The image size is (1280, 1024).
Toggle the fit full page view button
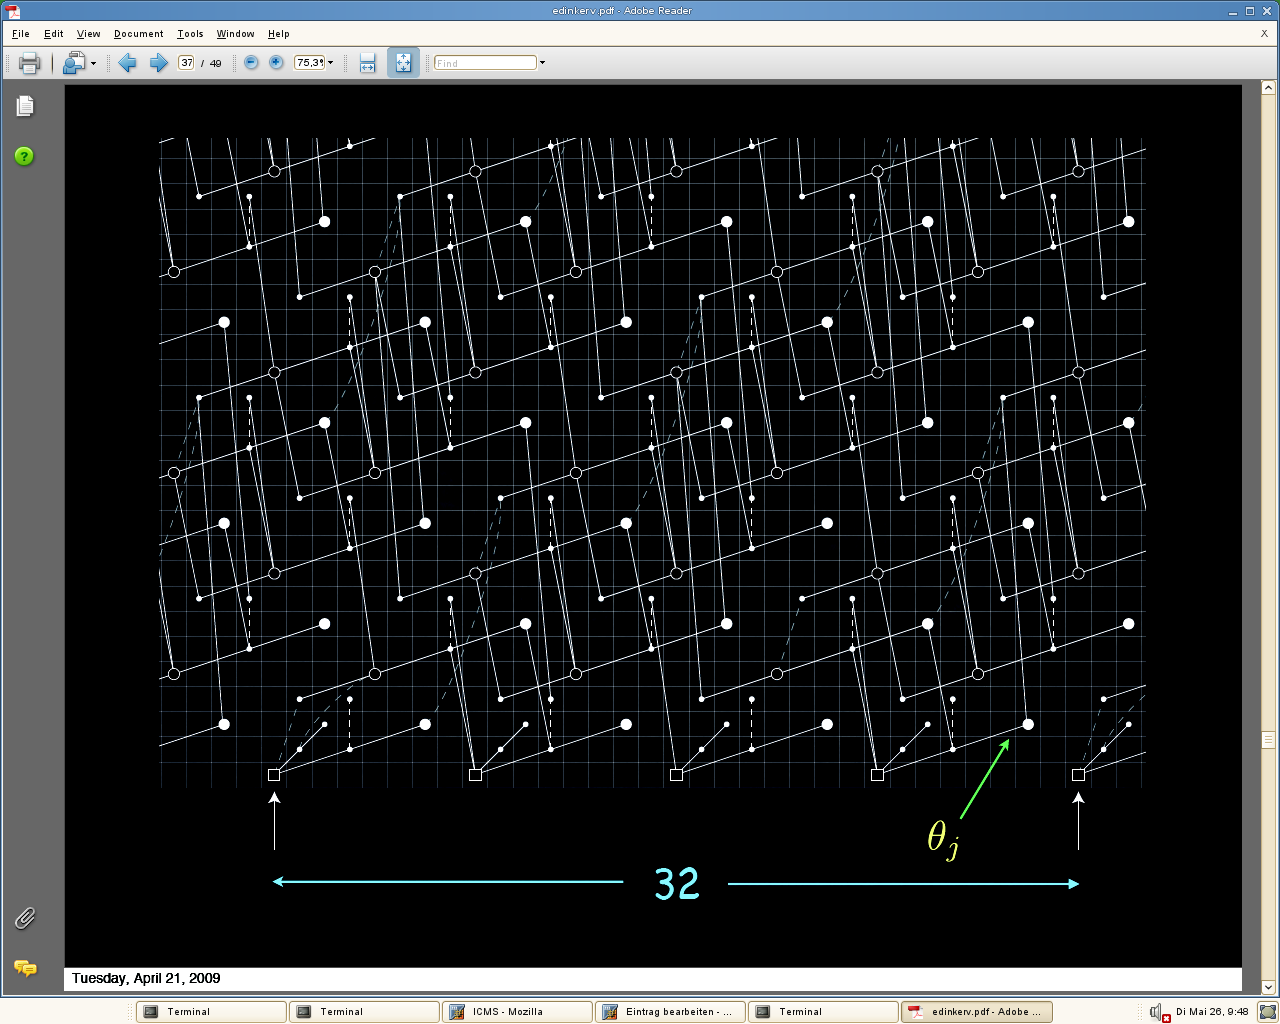click(403, 63)
